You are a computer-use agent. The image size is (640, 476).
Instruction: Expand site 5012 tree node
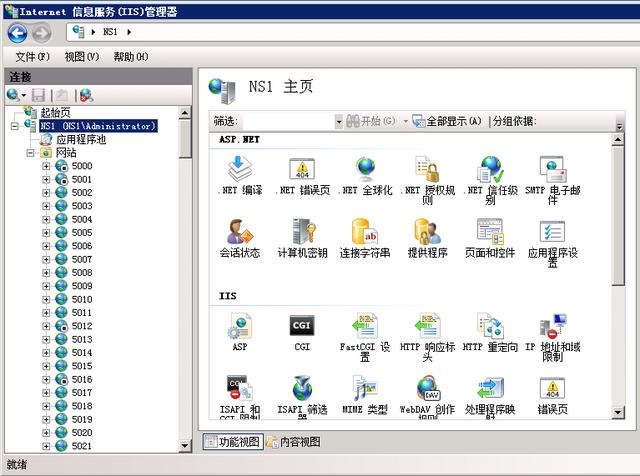click(x=46, y=327)
